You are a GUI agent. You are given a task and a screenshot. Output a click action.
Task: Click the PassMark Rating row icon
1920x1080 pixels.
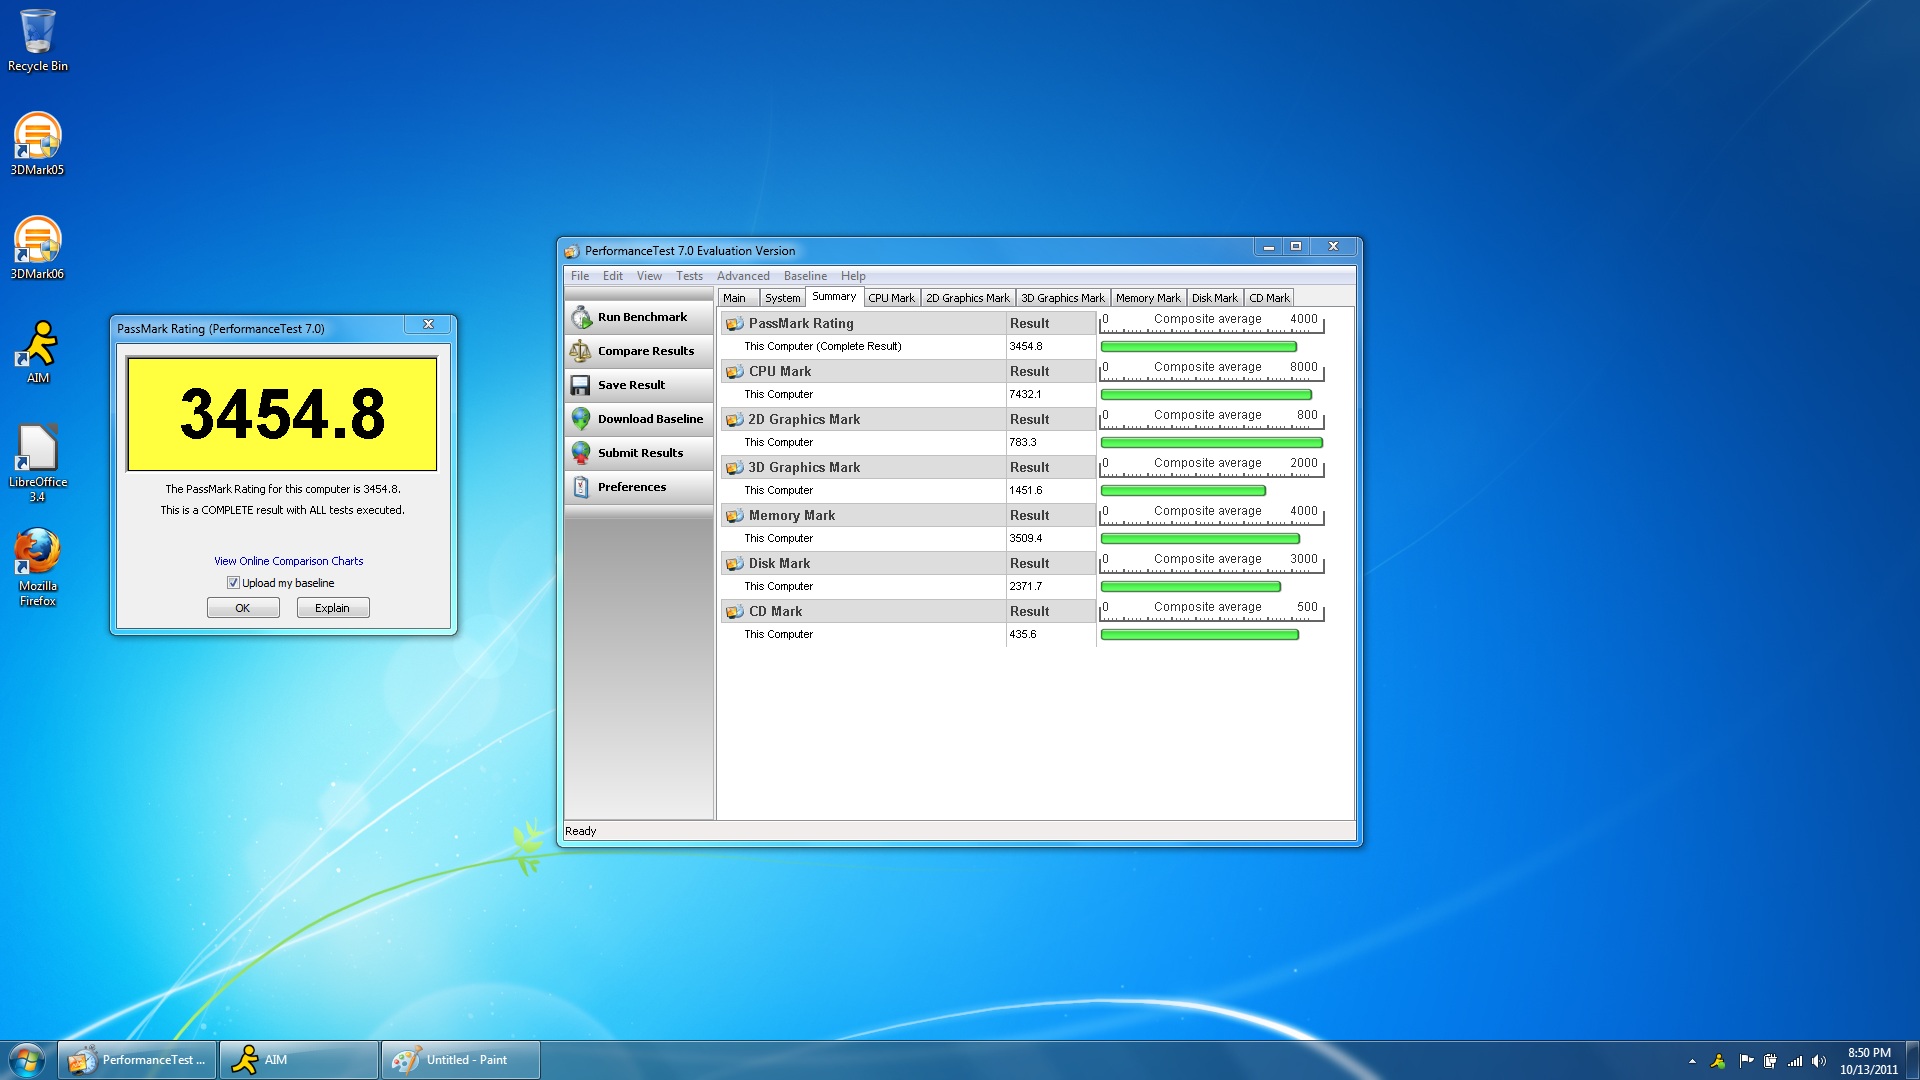click(x=735, y=323)
